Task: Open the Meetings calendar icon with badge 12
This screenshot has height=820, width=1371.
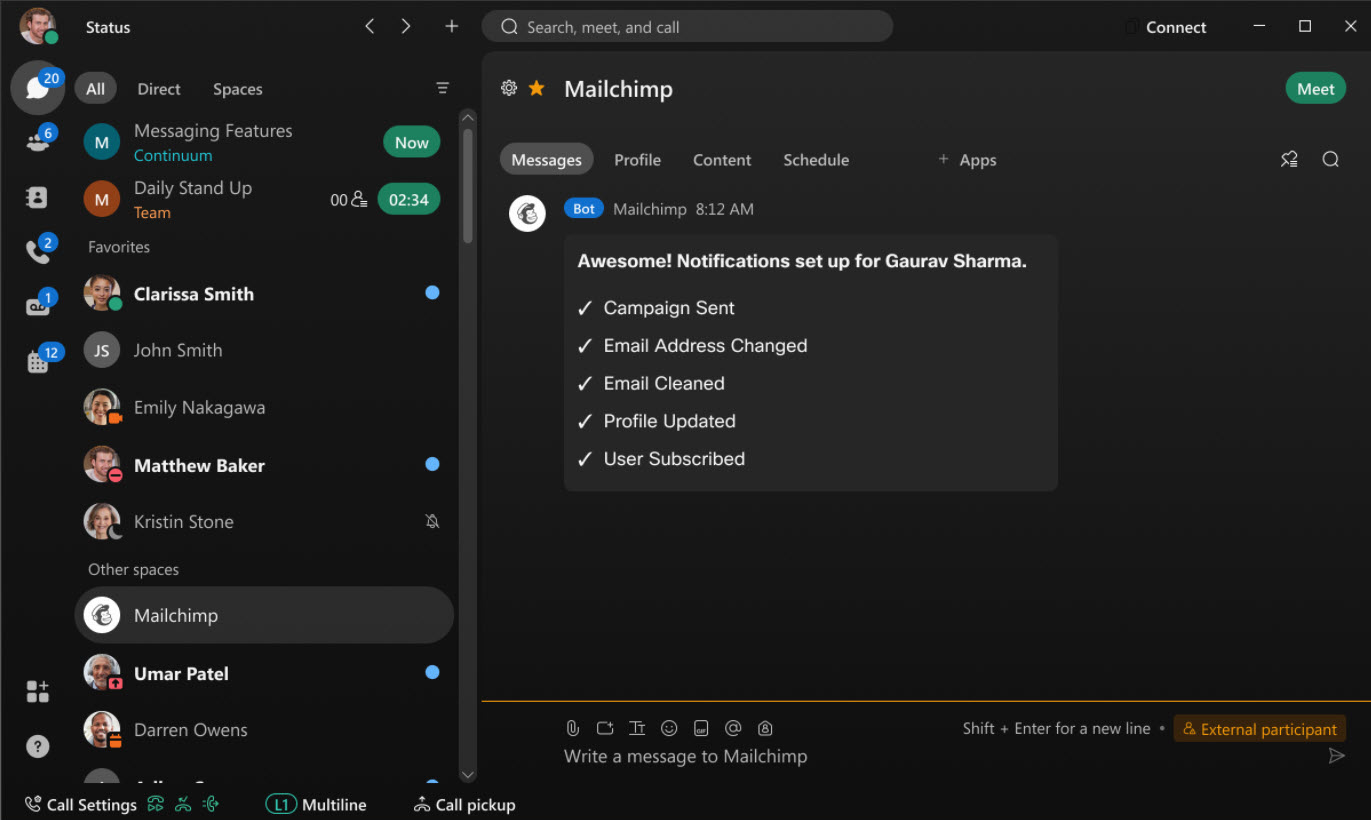Action: point(38,361)
